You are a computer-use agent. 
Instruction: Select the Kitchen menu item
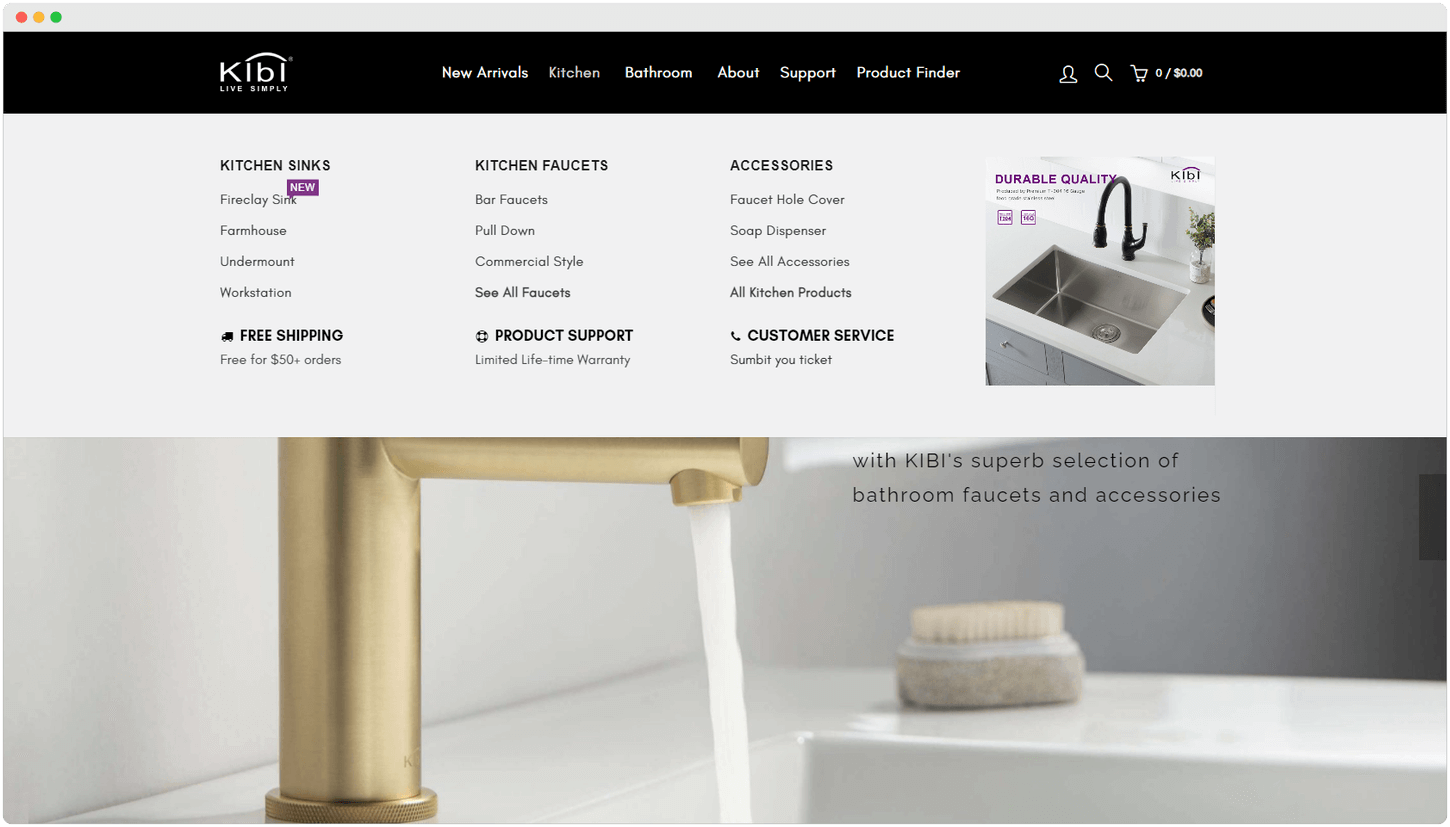click(x=574, y=72)
